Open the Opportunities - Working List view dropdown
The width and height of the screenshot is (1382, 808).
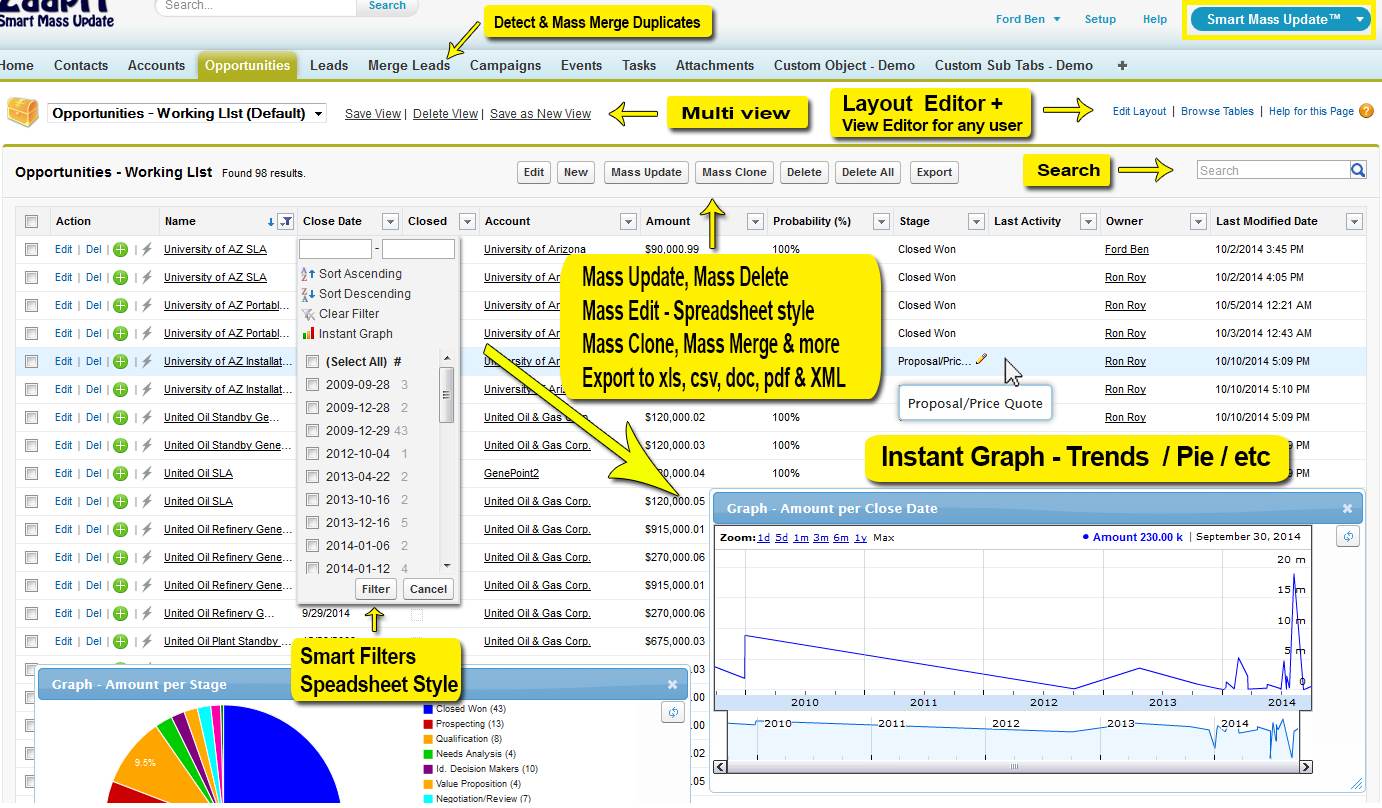[x=187, y=113]
